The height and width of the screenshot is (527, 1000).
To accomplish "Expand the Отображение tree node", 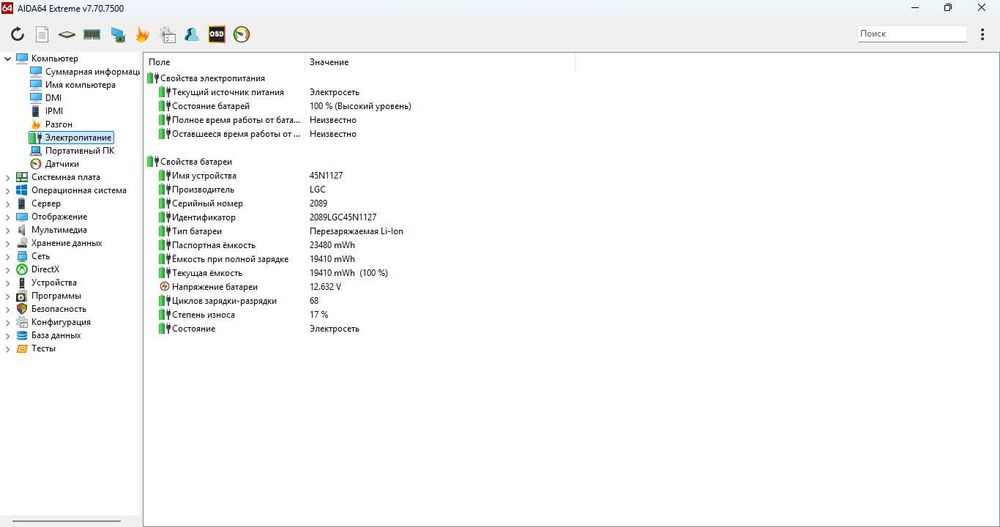I will (8, 217).
